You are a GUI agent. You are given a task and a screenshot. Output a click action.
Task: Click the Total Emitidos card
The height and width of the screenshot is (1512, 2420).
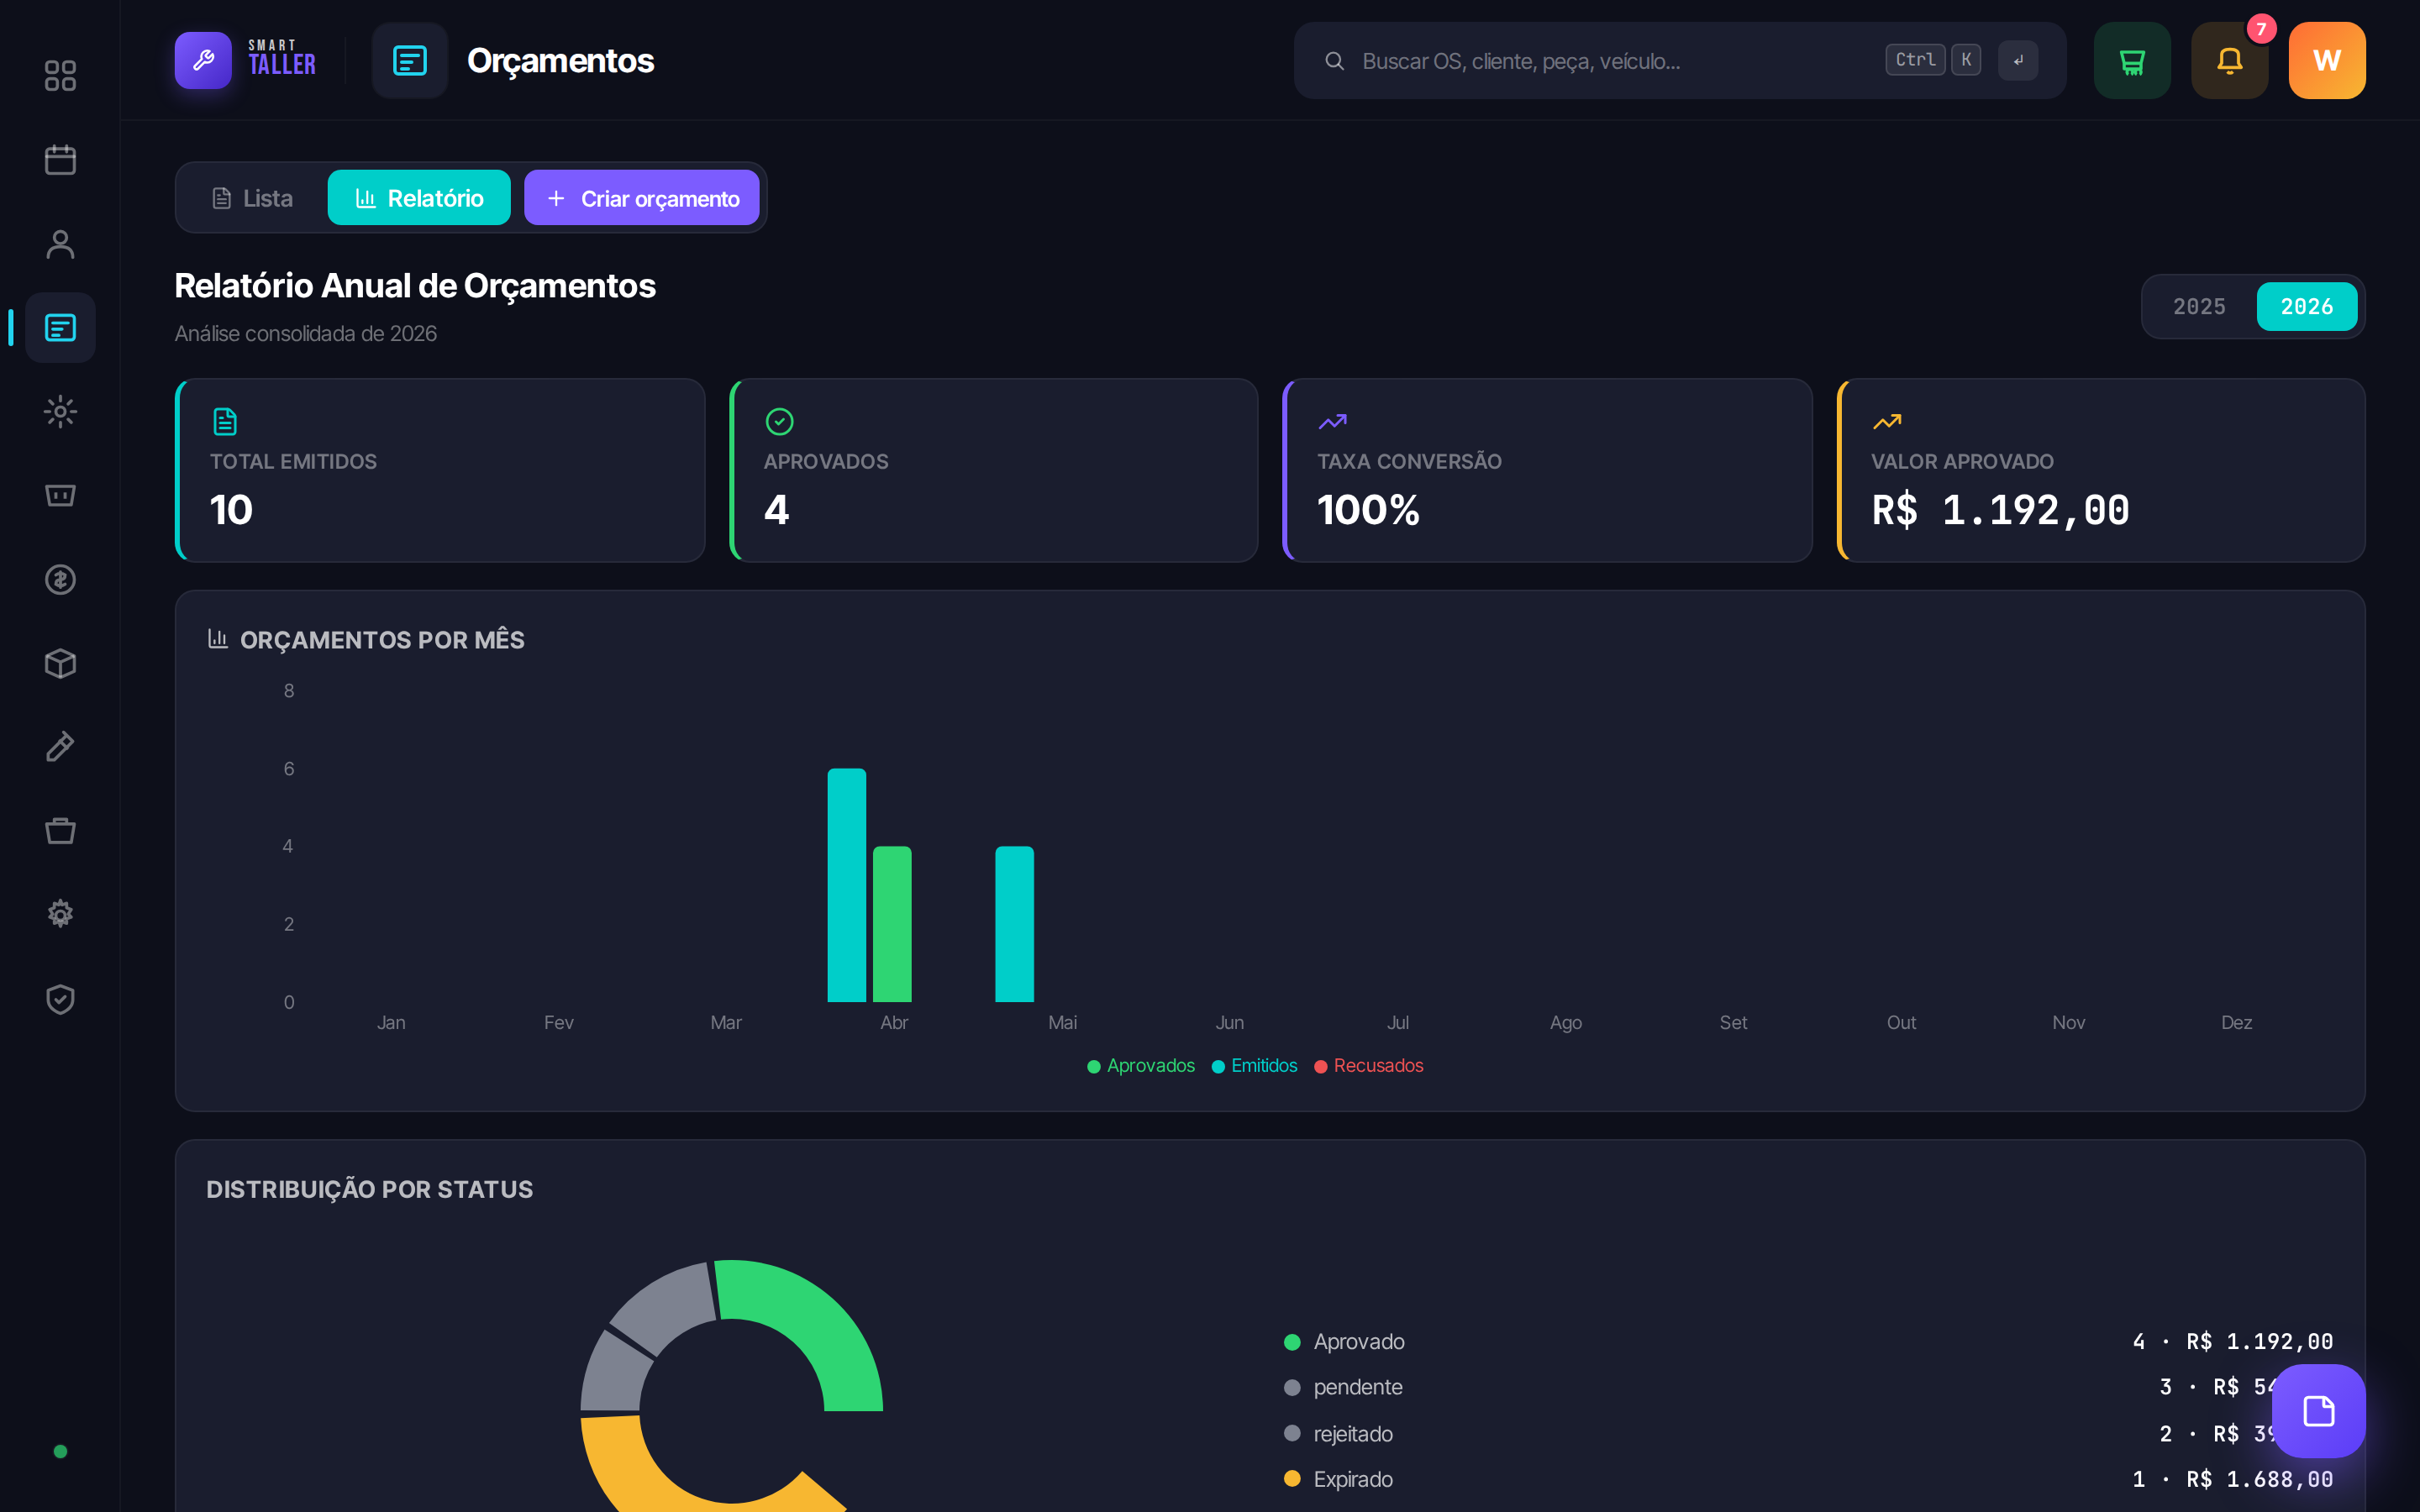(440, 470)
